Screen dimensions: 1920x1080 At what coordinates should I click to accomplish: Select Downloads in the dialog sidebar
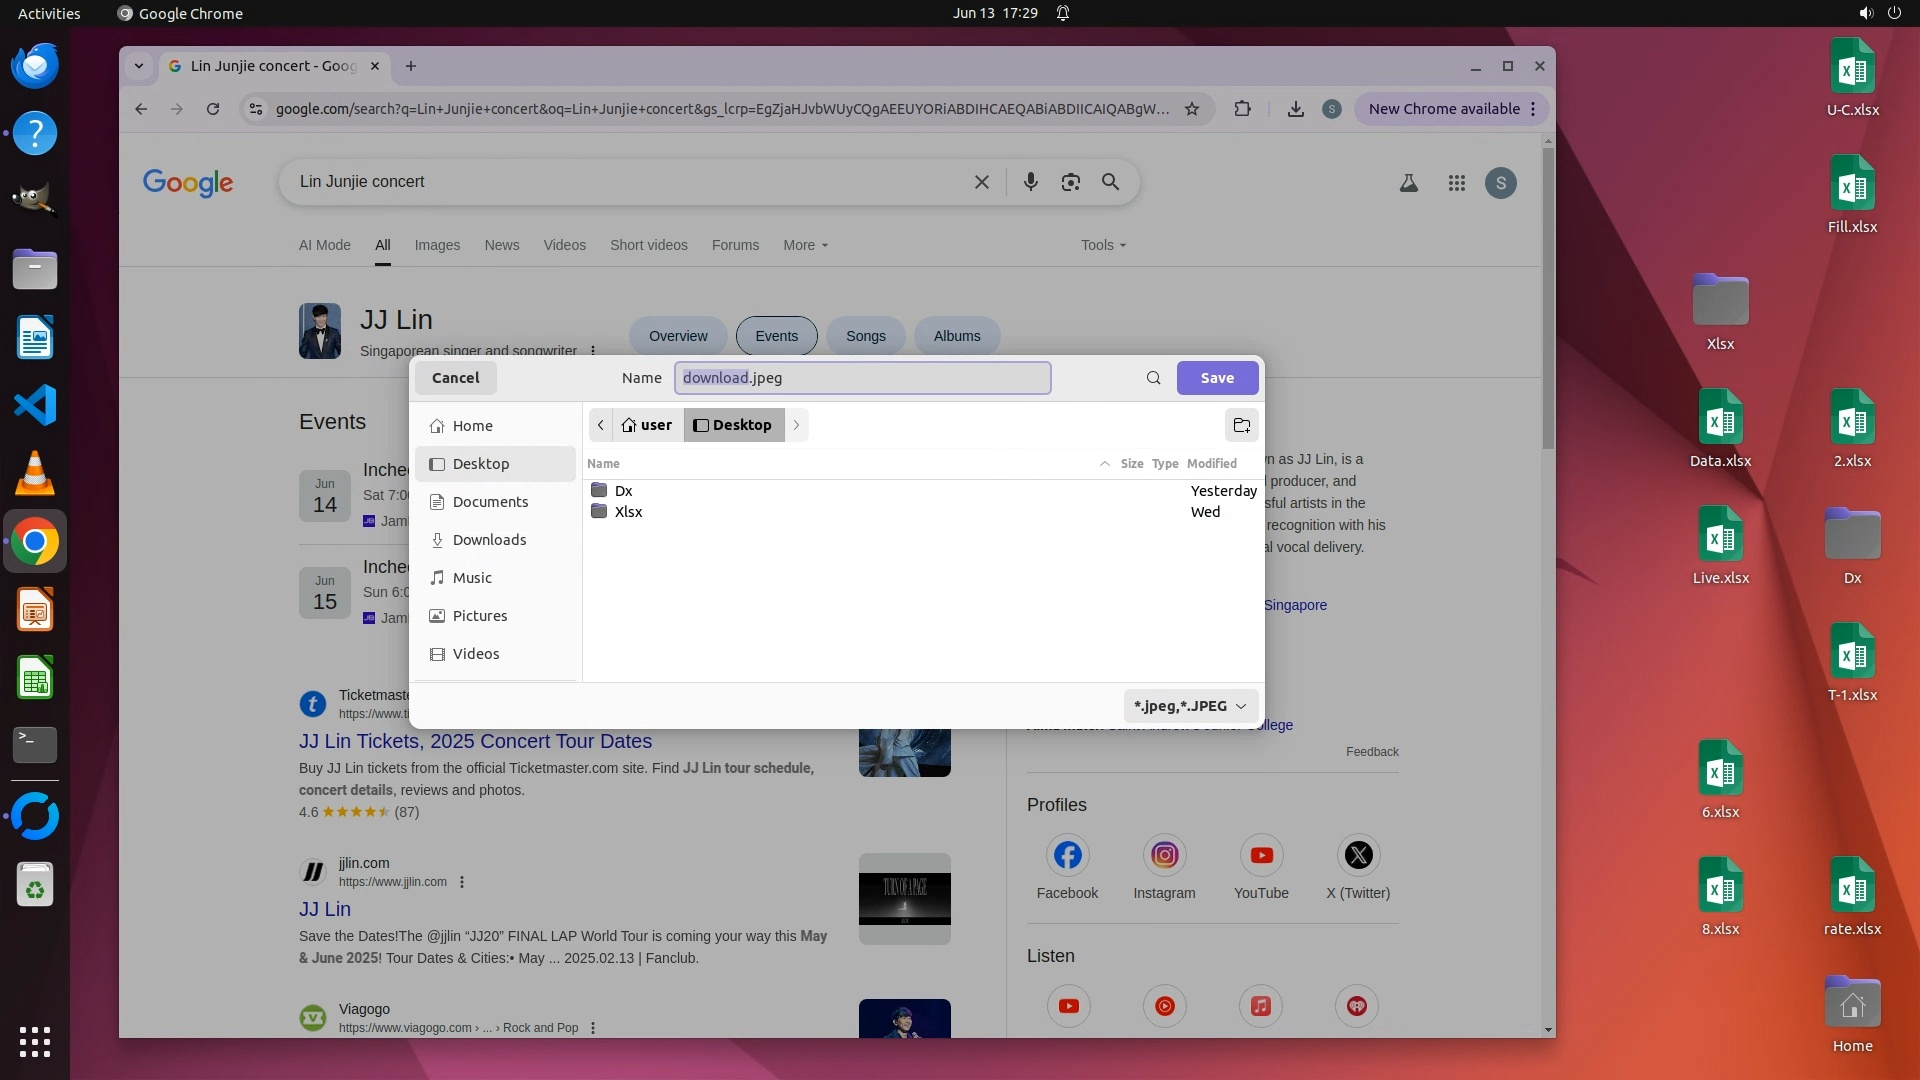[x=489, y=540]
